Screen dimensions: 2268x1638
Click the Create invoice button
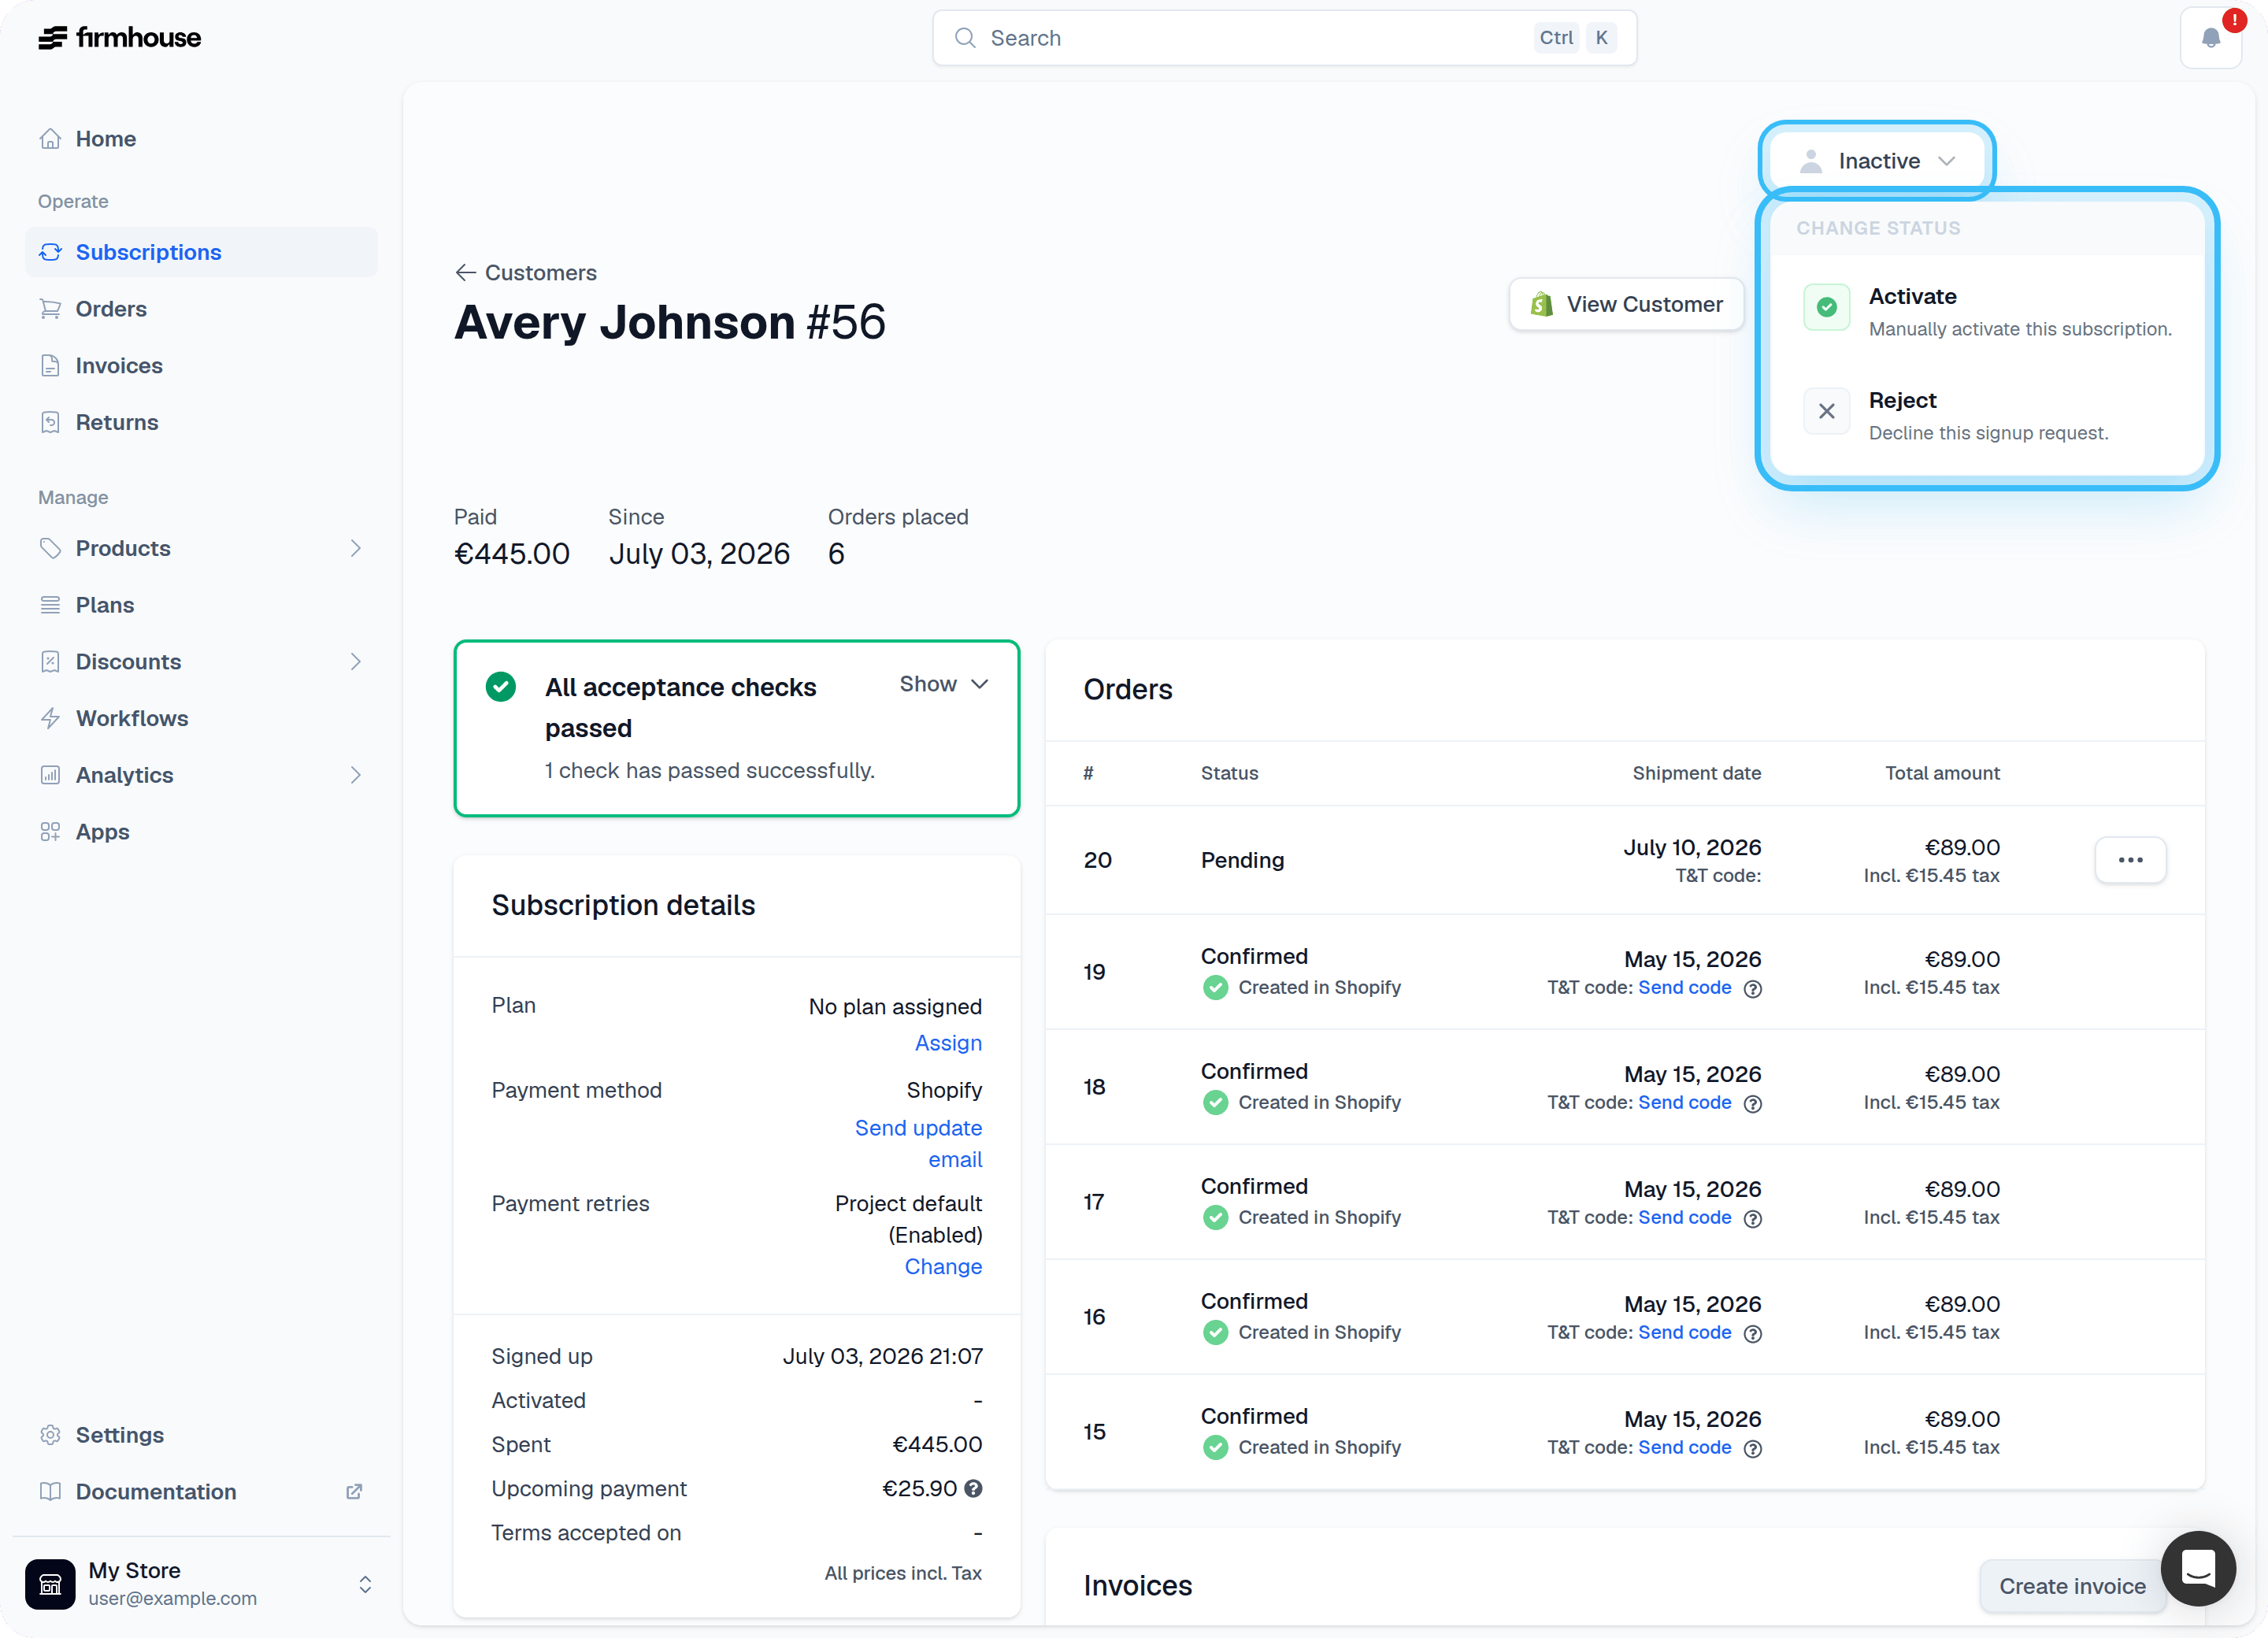click(x=2071, y=1586)
